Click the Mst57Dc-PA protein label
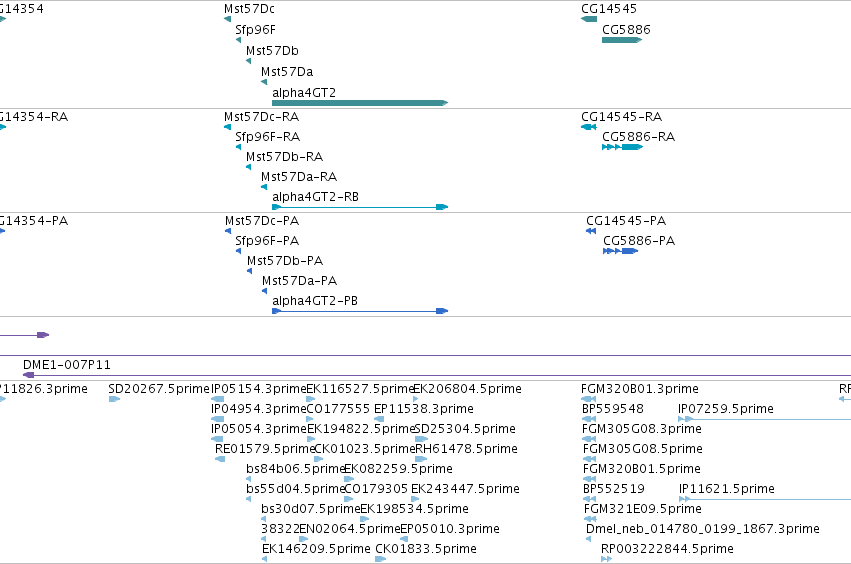Screen dimensions: 851x564 tap(262, 221)
